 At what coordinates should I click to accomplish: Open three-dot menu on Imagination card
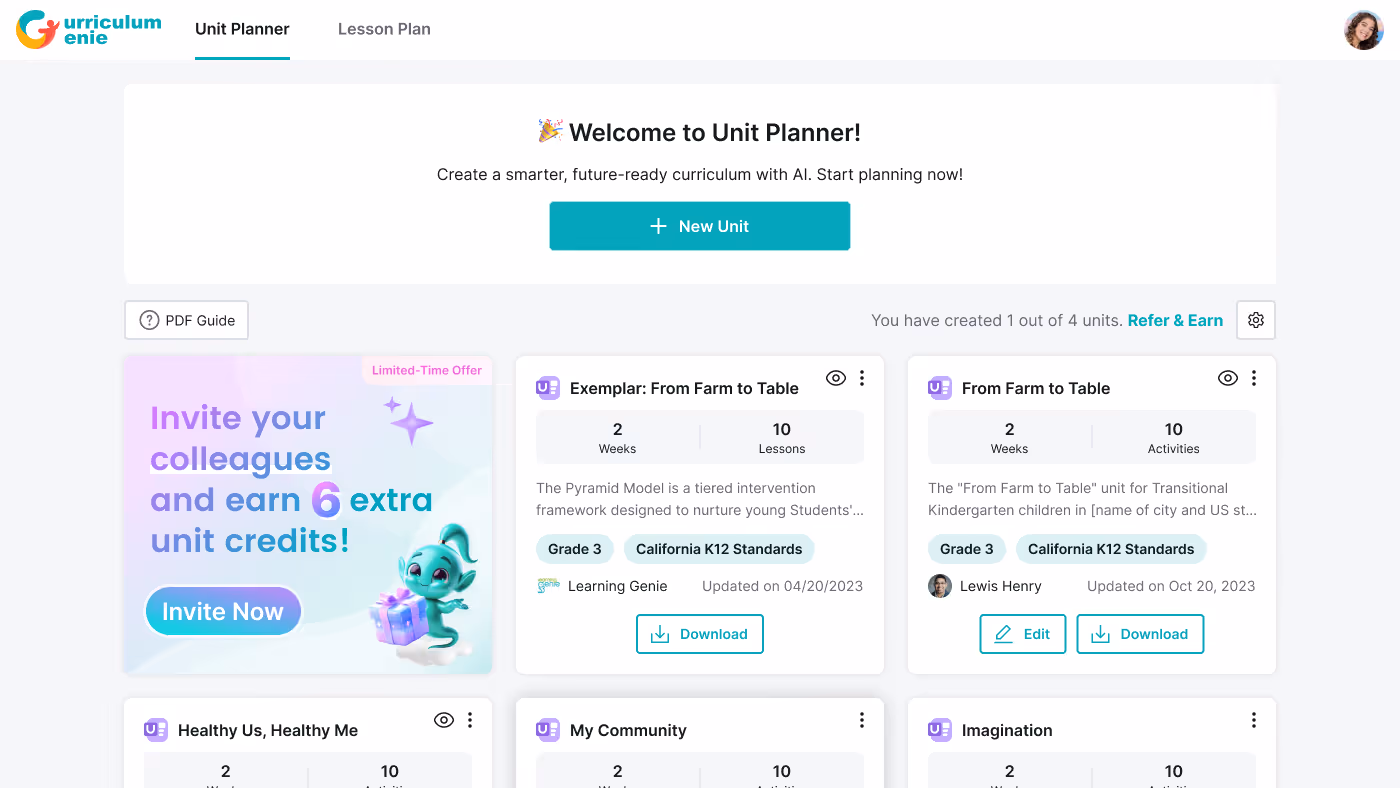(x=1254, y=720)
